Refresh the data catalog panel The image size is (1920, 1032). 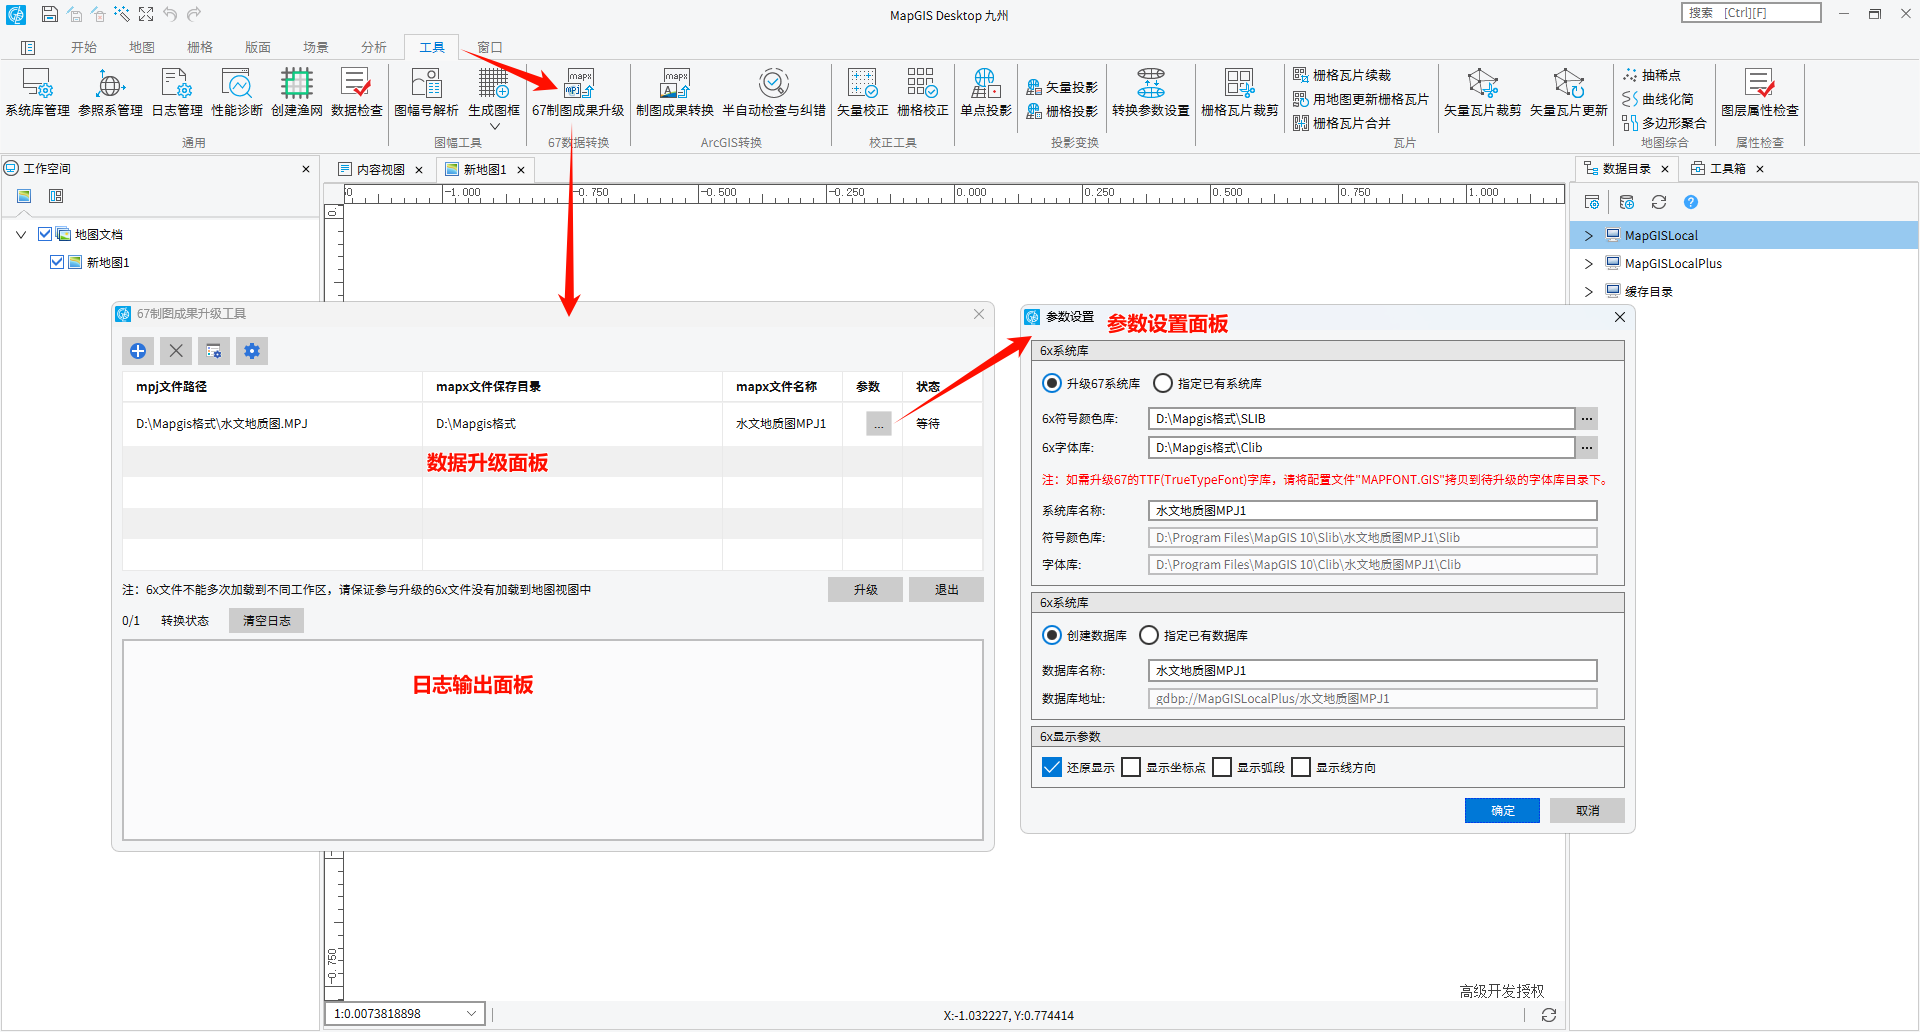1659,203
